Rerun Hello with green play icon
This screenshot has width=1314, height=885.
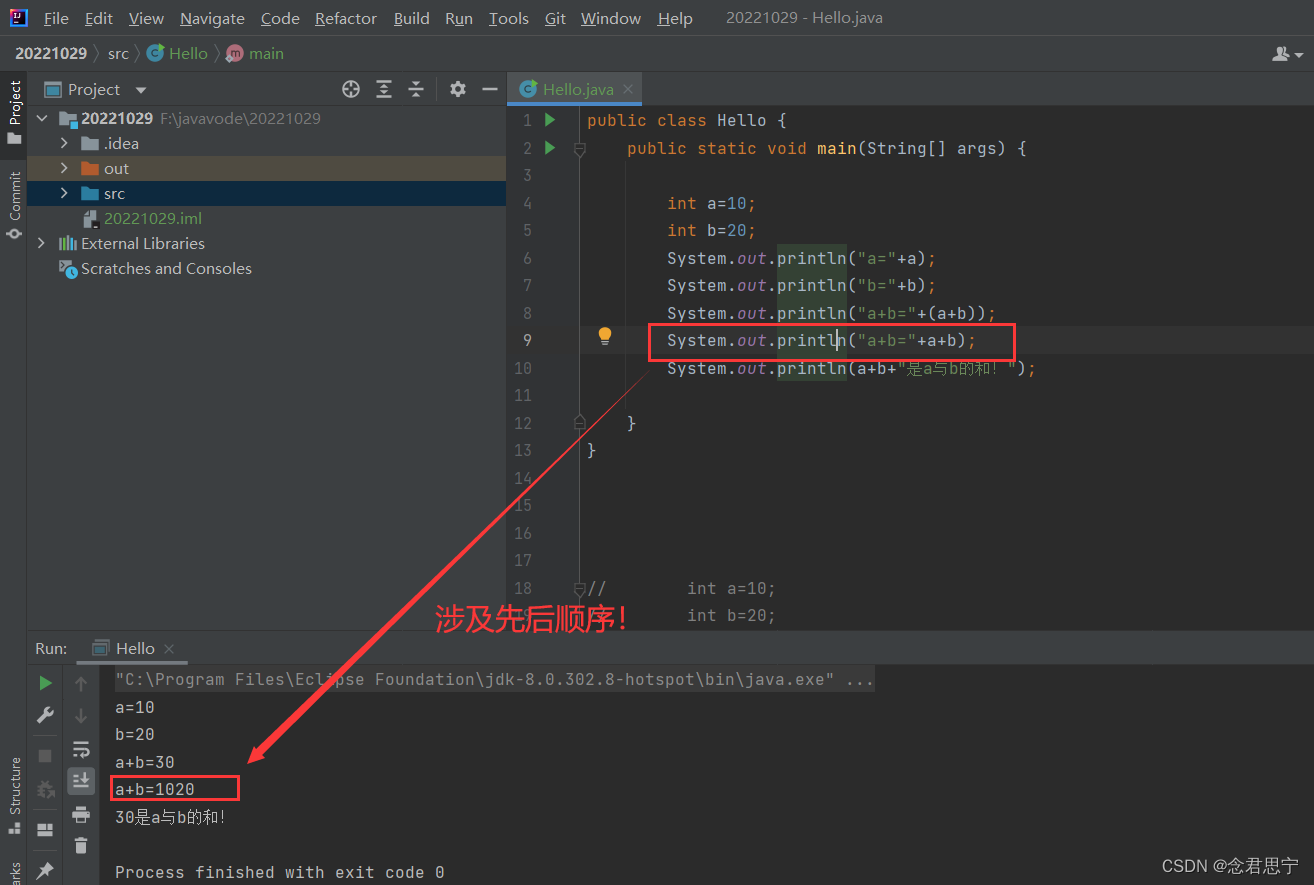point(45,683)
